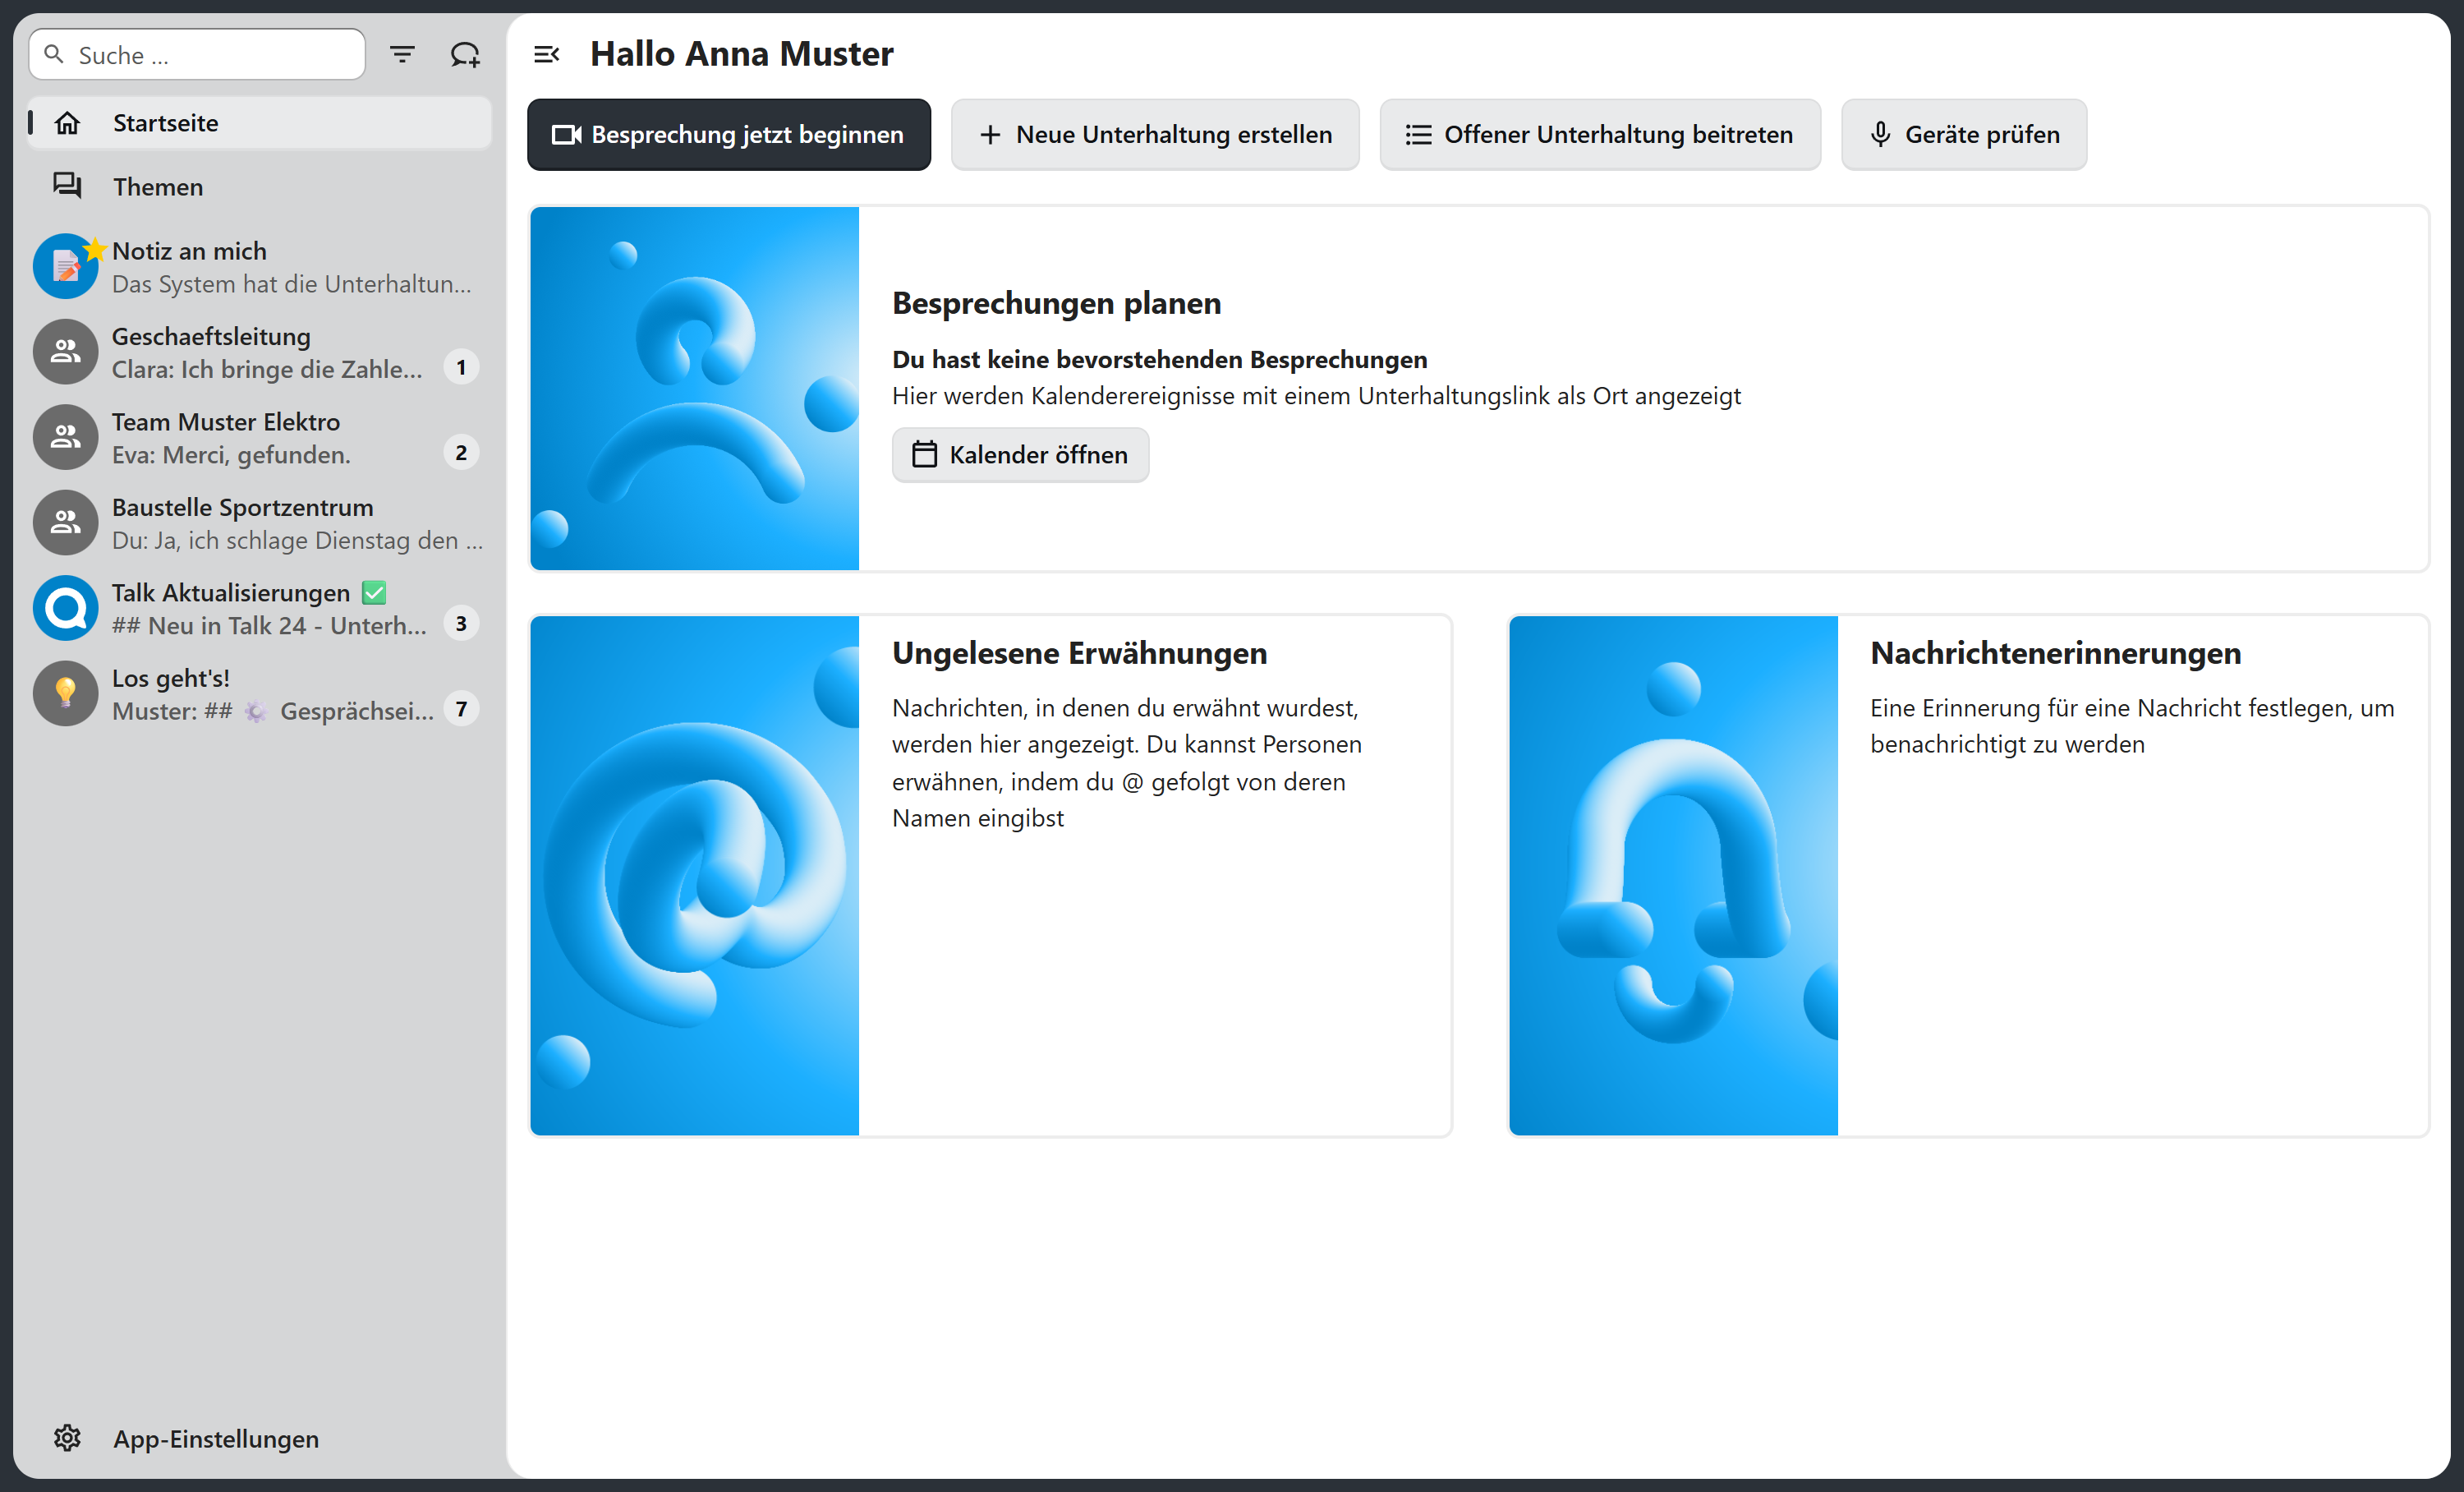Click the home icon for Startseite
This screenshot has height=1492, width=2464.
tap(67, 123)
